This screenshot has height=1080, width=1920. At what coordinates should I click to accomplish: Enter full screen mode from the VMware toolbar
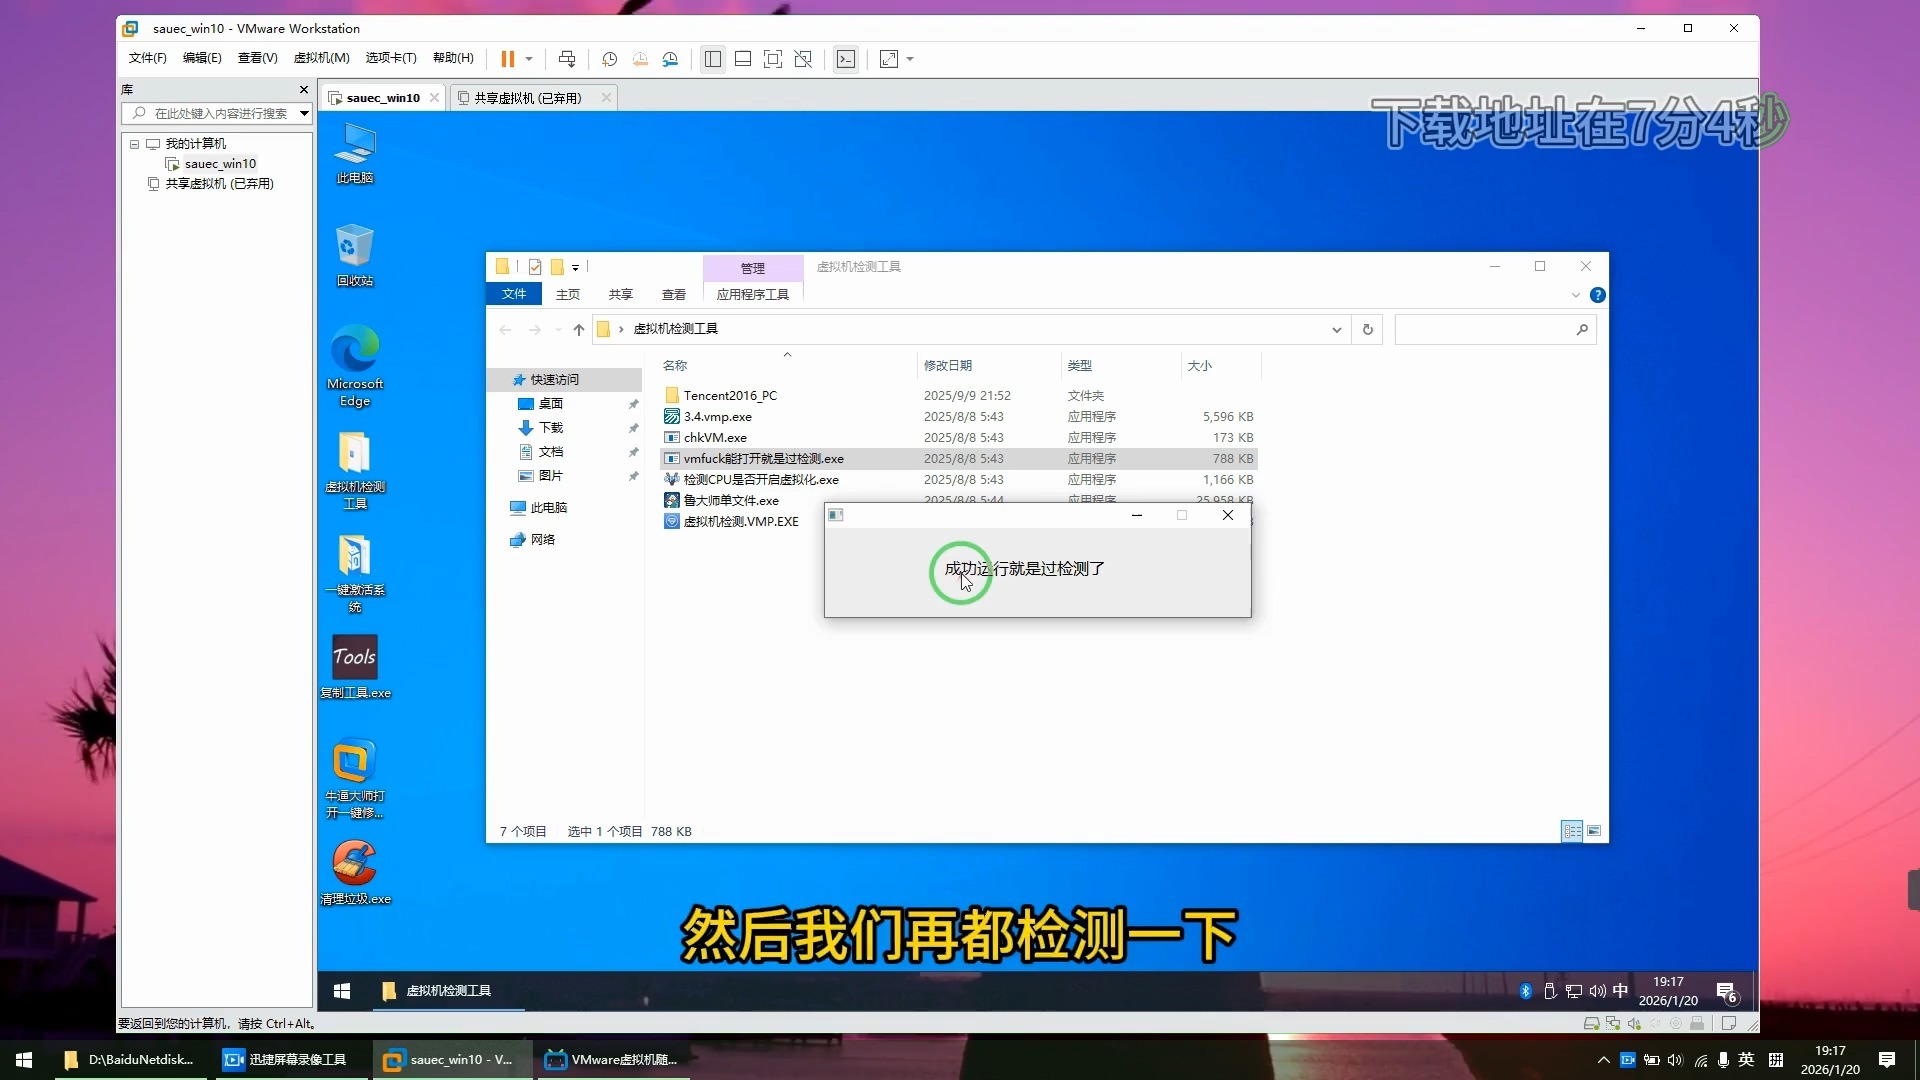772,59
